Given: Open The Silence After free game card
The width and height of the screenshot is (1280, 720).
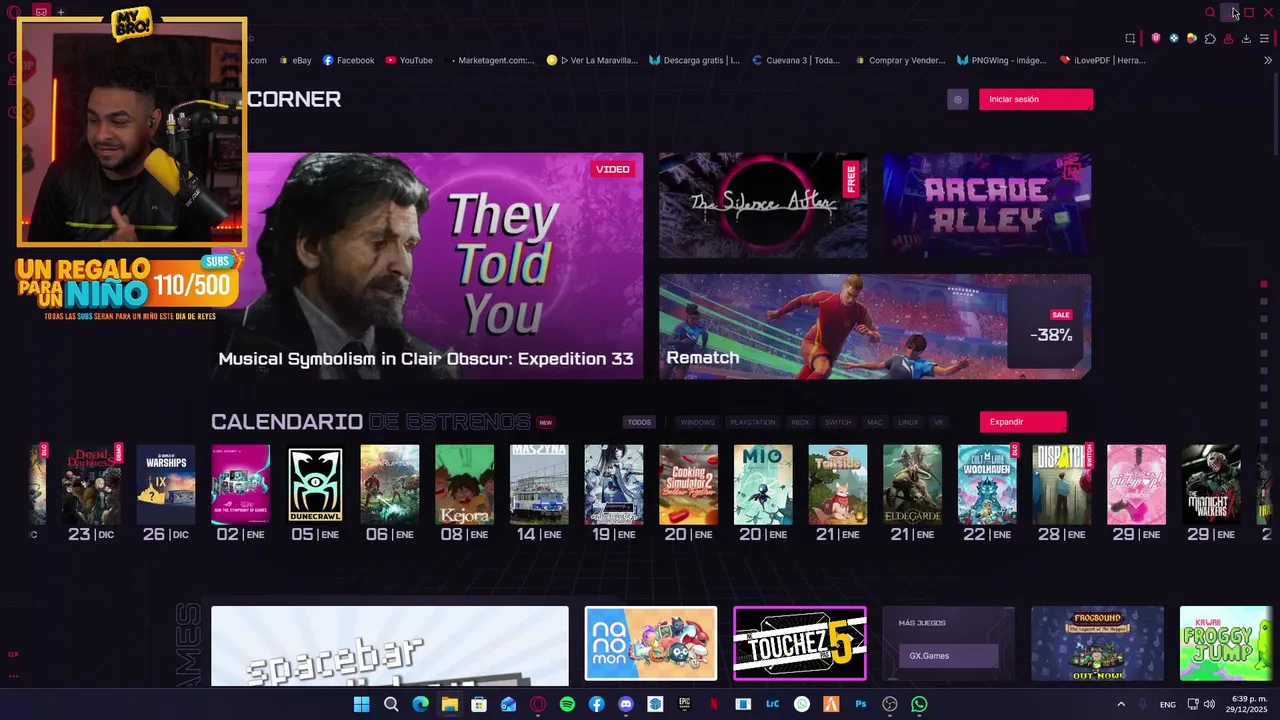Looking at the screenshot, I should [x=763, y=205].
